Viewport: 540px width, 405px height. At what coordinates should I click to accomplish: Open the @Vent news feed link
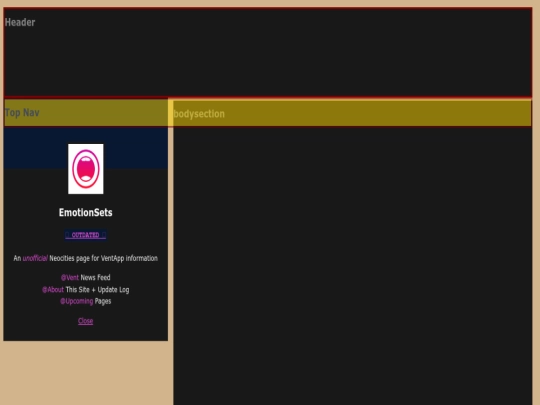tap(70, 278)
